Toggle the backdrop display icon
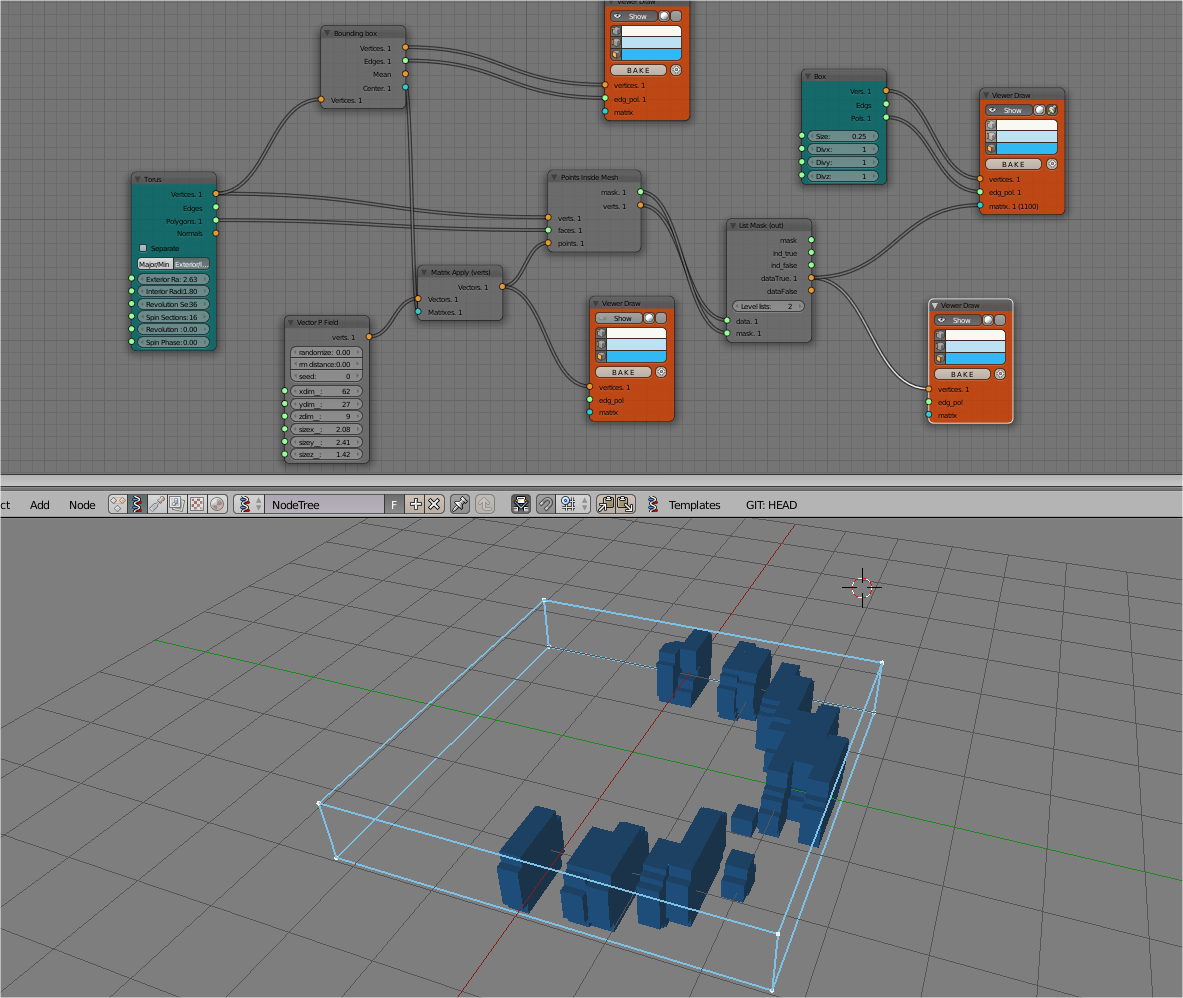 pos(521,504)
